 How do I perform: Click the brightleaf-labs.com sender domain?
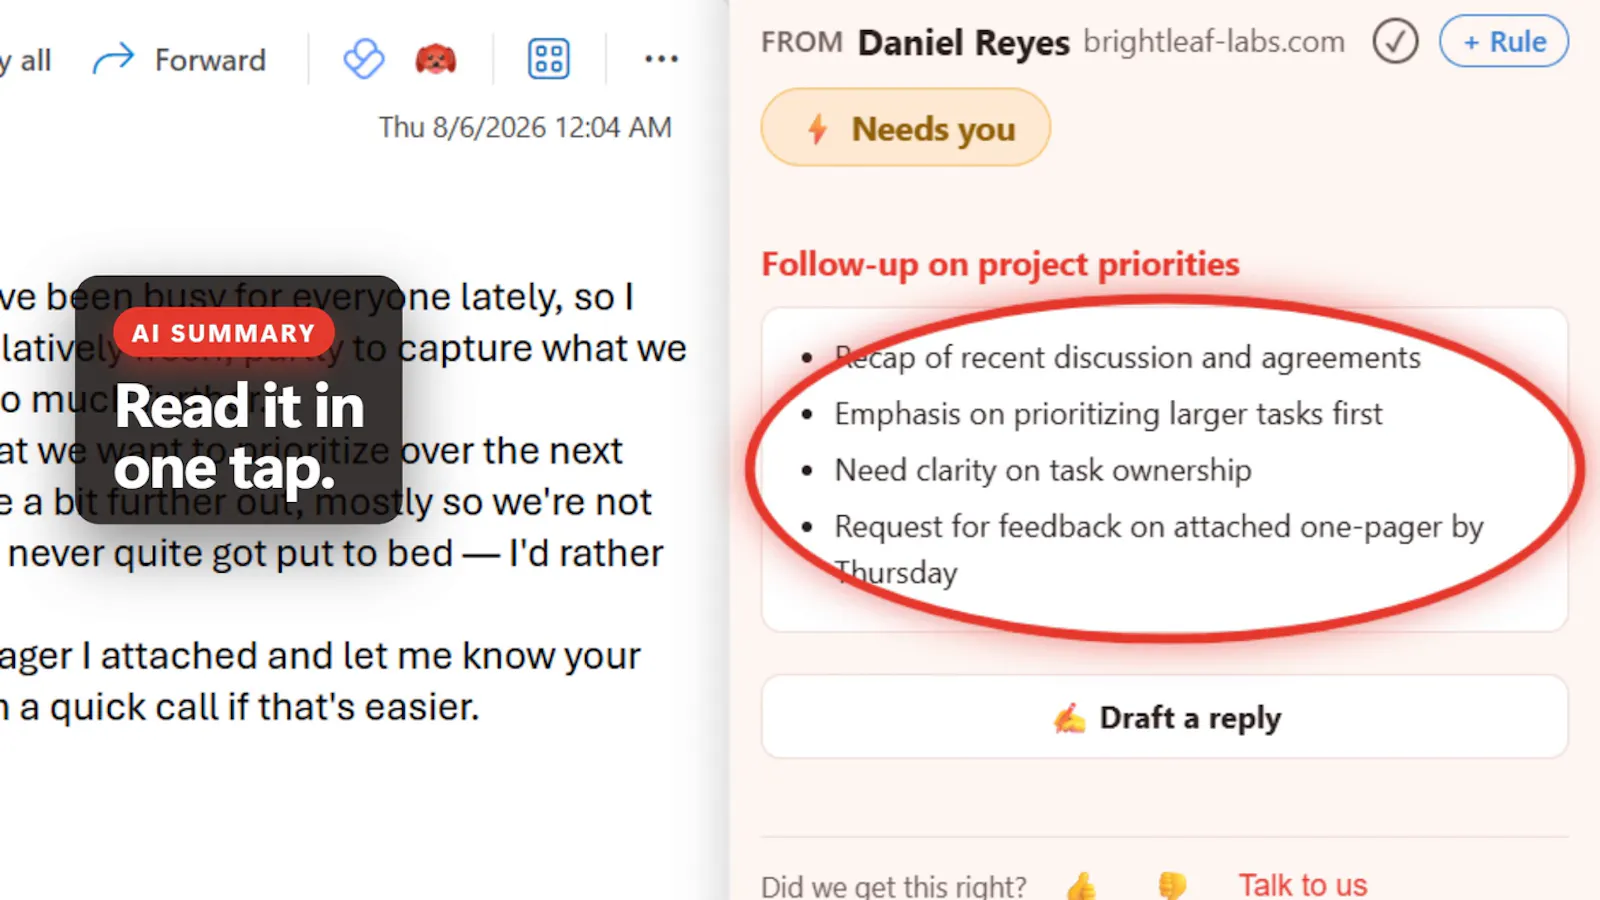(x=1214, y=42)
